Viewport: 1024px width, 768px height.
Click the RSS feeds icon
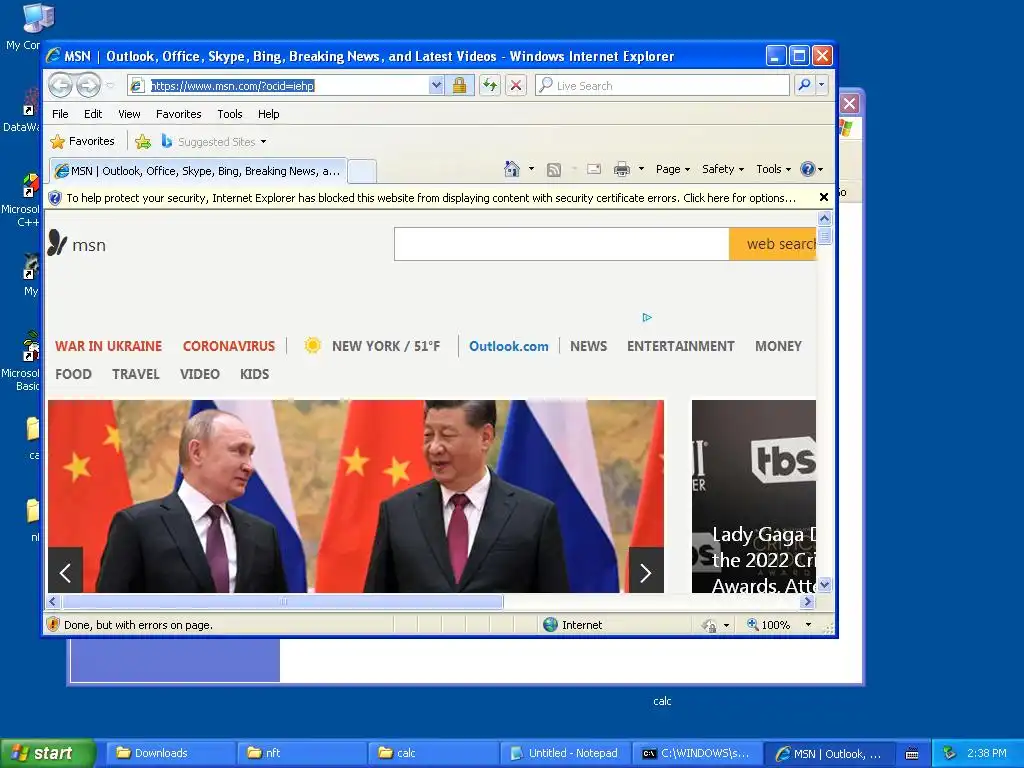554,170
